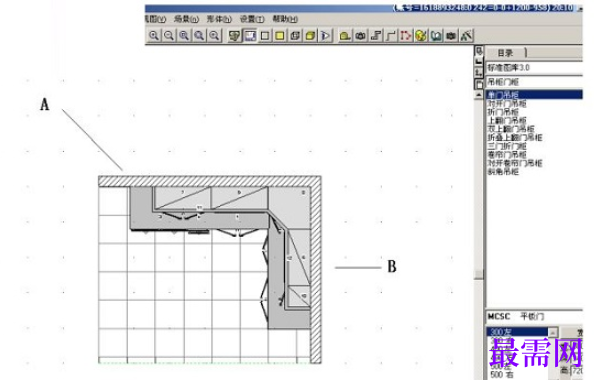Image resolution: width=601 pixels, height=384 pixels.
Task: Click the vertical scrollbar thumb beside canvas
Action: (478, 274)
